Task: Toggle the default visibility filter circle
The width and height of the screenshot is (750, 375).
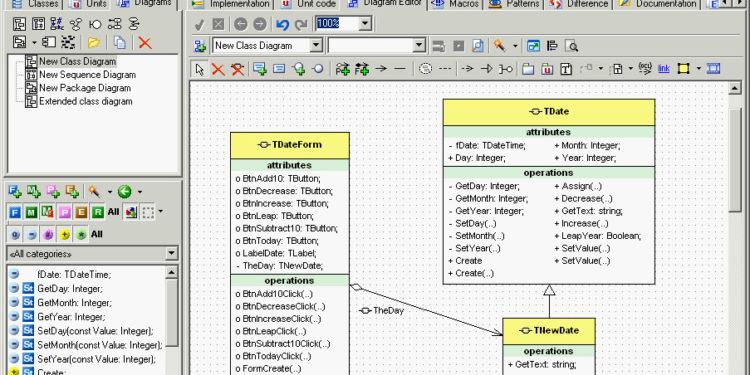Action: click(x=15, y=234)
